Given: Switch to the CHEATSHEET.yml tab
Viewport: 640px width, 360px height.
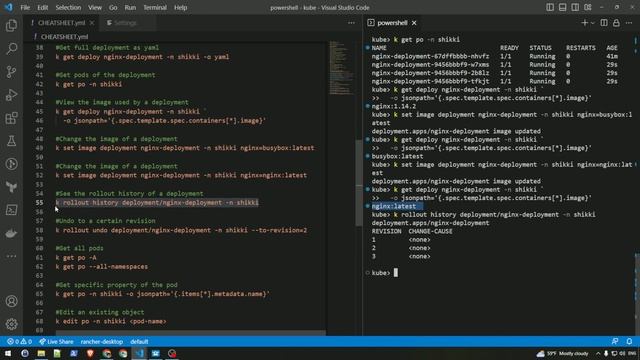Looking at the screenshot, I should click(62, 23).
